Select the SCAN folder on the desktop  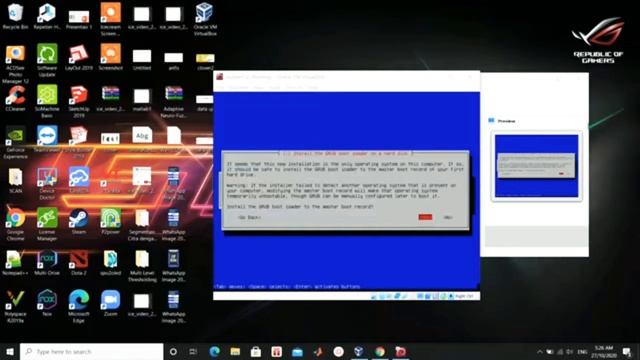pos(16,180)
